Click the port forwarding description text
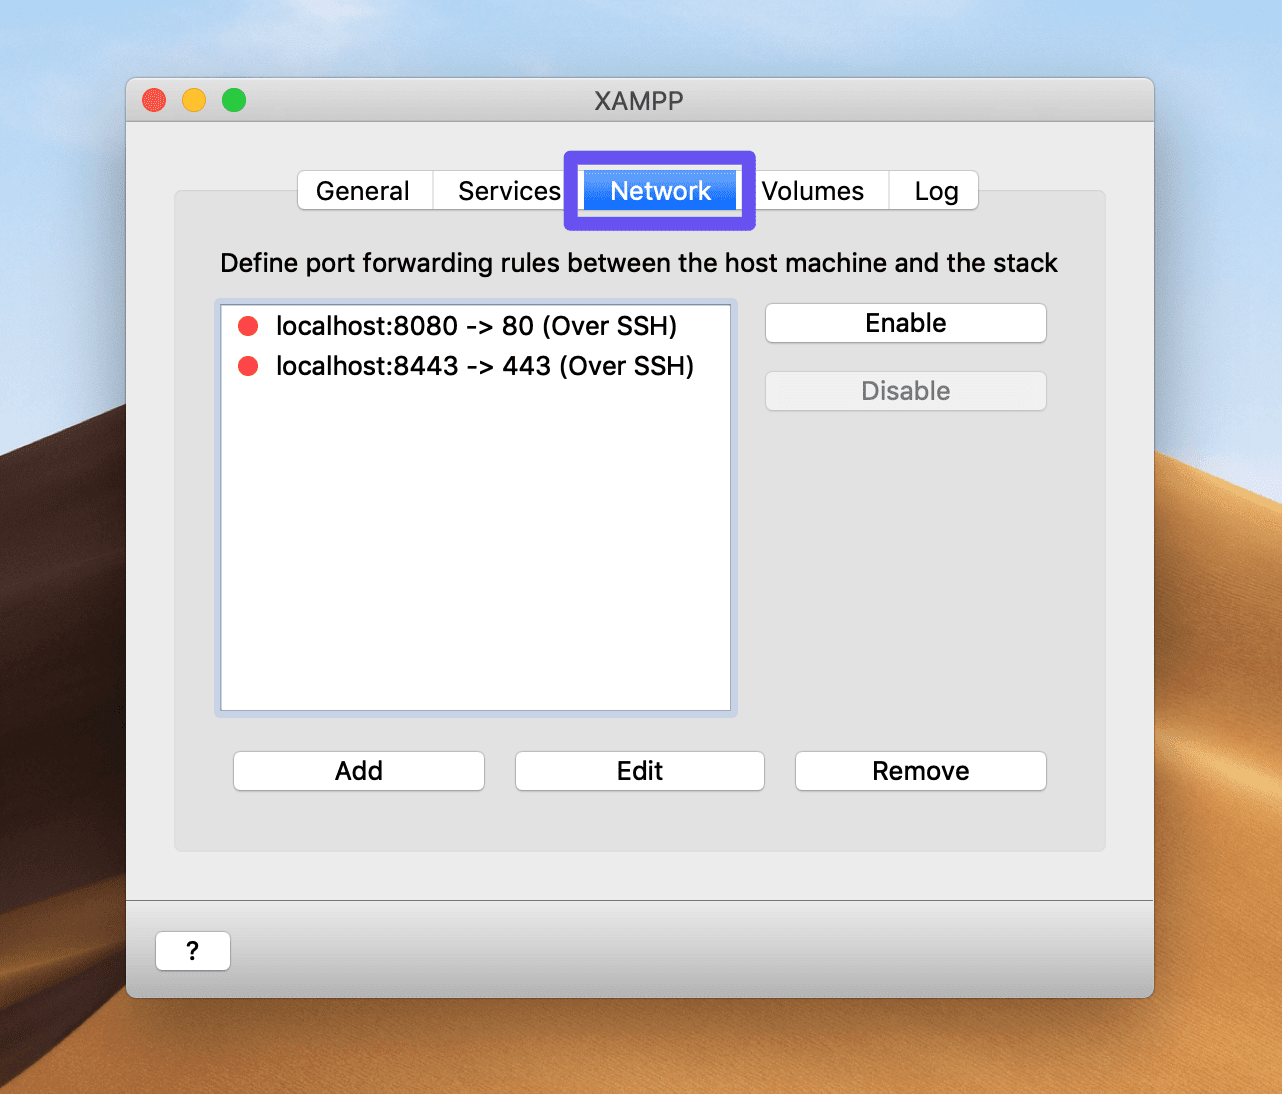1282x1094 pixels. [639, 263]
